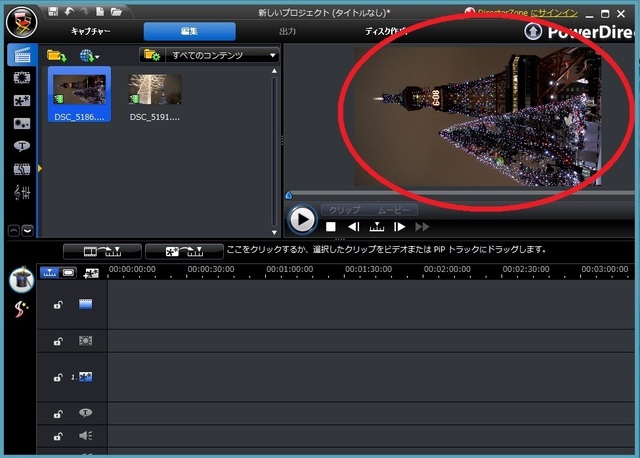Switch to timeline view
640x458 pixels.
point(49,272)
